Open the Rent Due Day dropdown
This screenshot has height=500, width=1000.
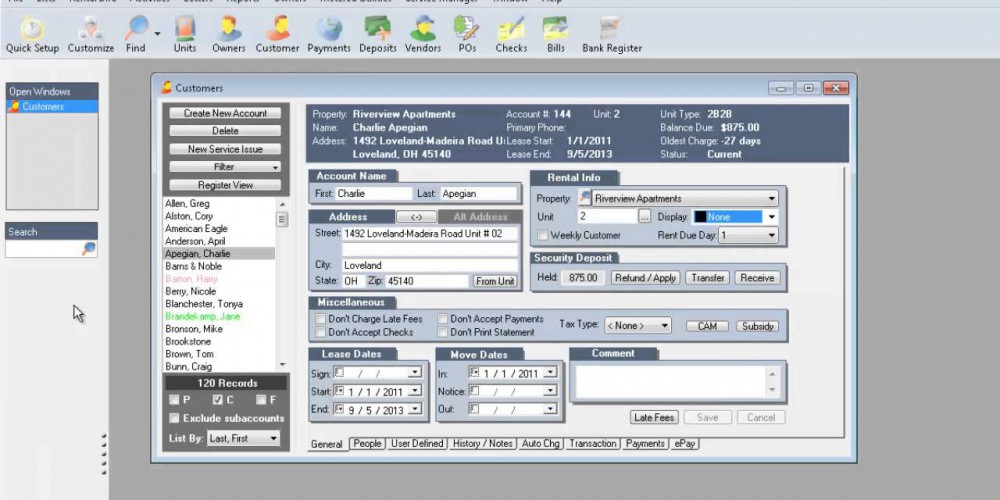pos(772,235)
